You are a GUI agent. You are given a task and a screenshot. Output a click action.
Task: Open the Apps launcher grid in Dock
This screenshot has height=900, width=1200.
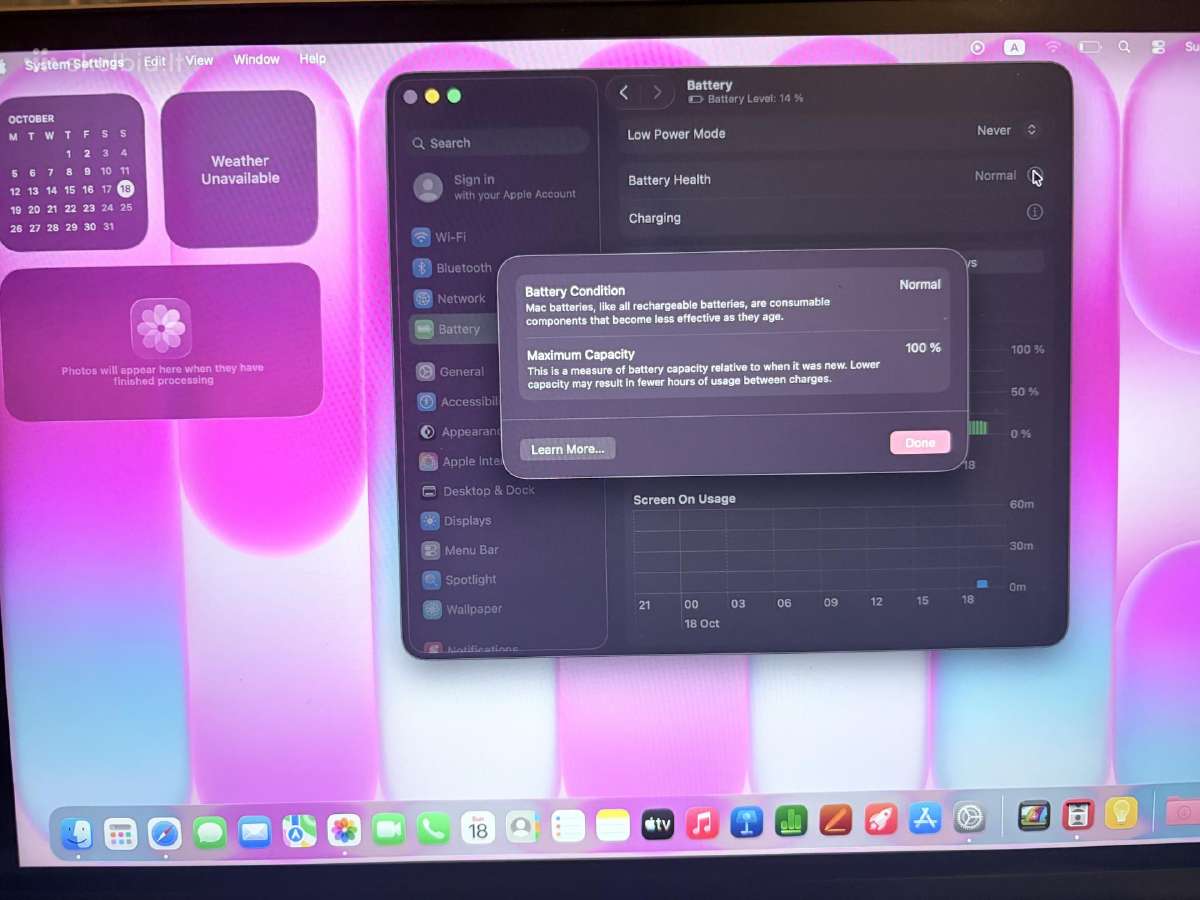pos(121,832)
